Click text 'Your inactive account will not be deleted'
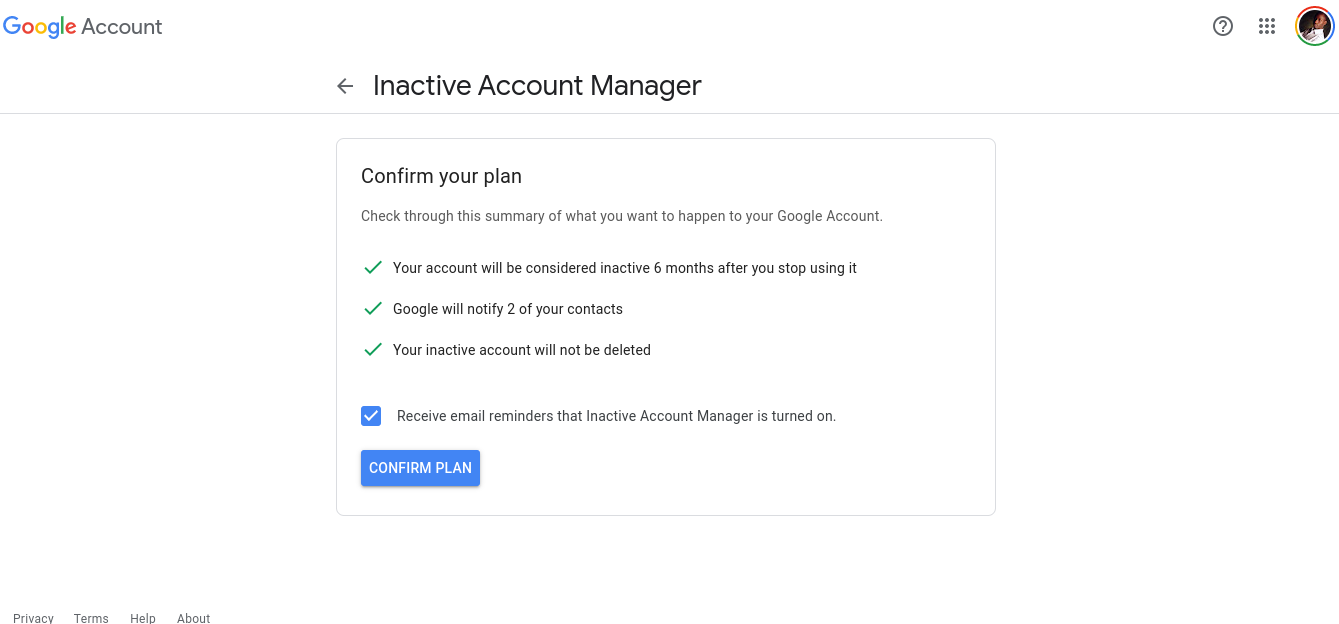Image resolution: width=1339 pixels, height=624 pixels. coord(522,350)
